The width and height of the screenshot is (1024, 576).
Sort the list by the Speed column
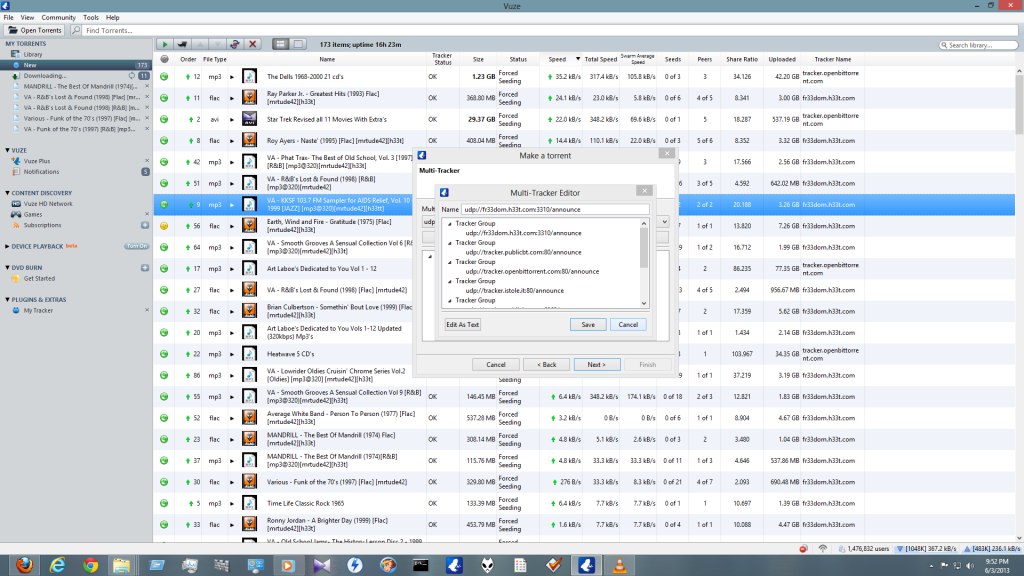(557, 59)
